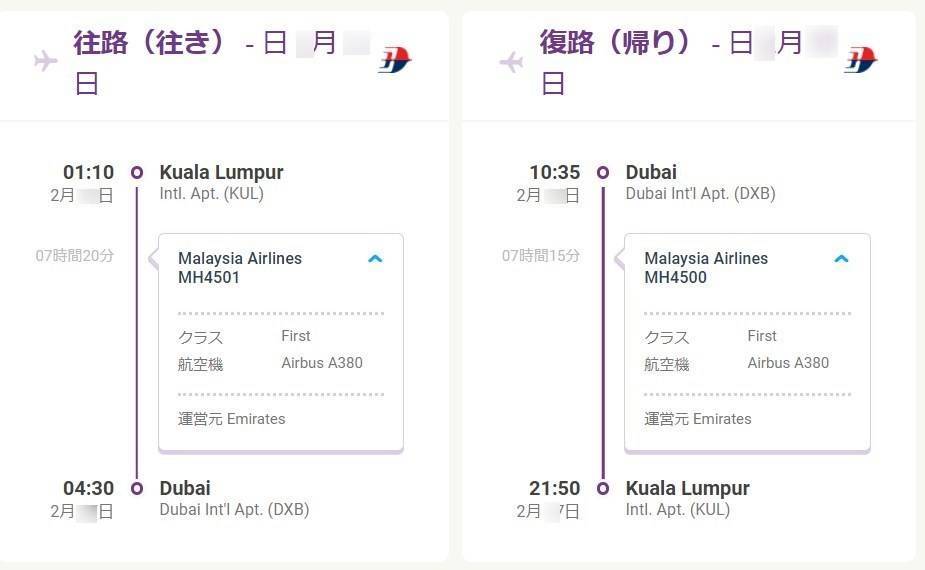Click the return Dubai departure airport name

click(651, 172)
